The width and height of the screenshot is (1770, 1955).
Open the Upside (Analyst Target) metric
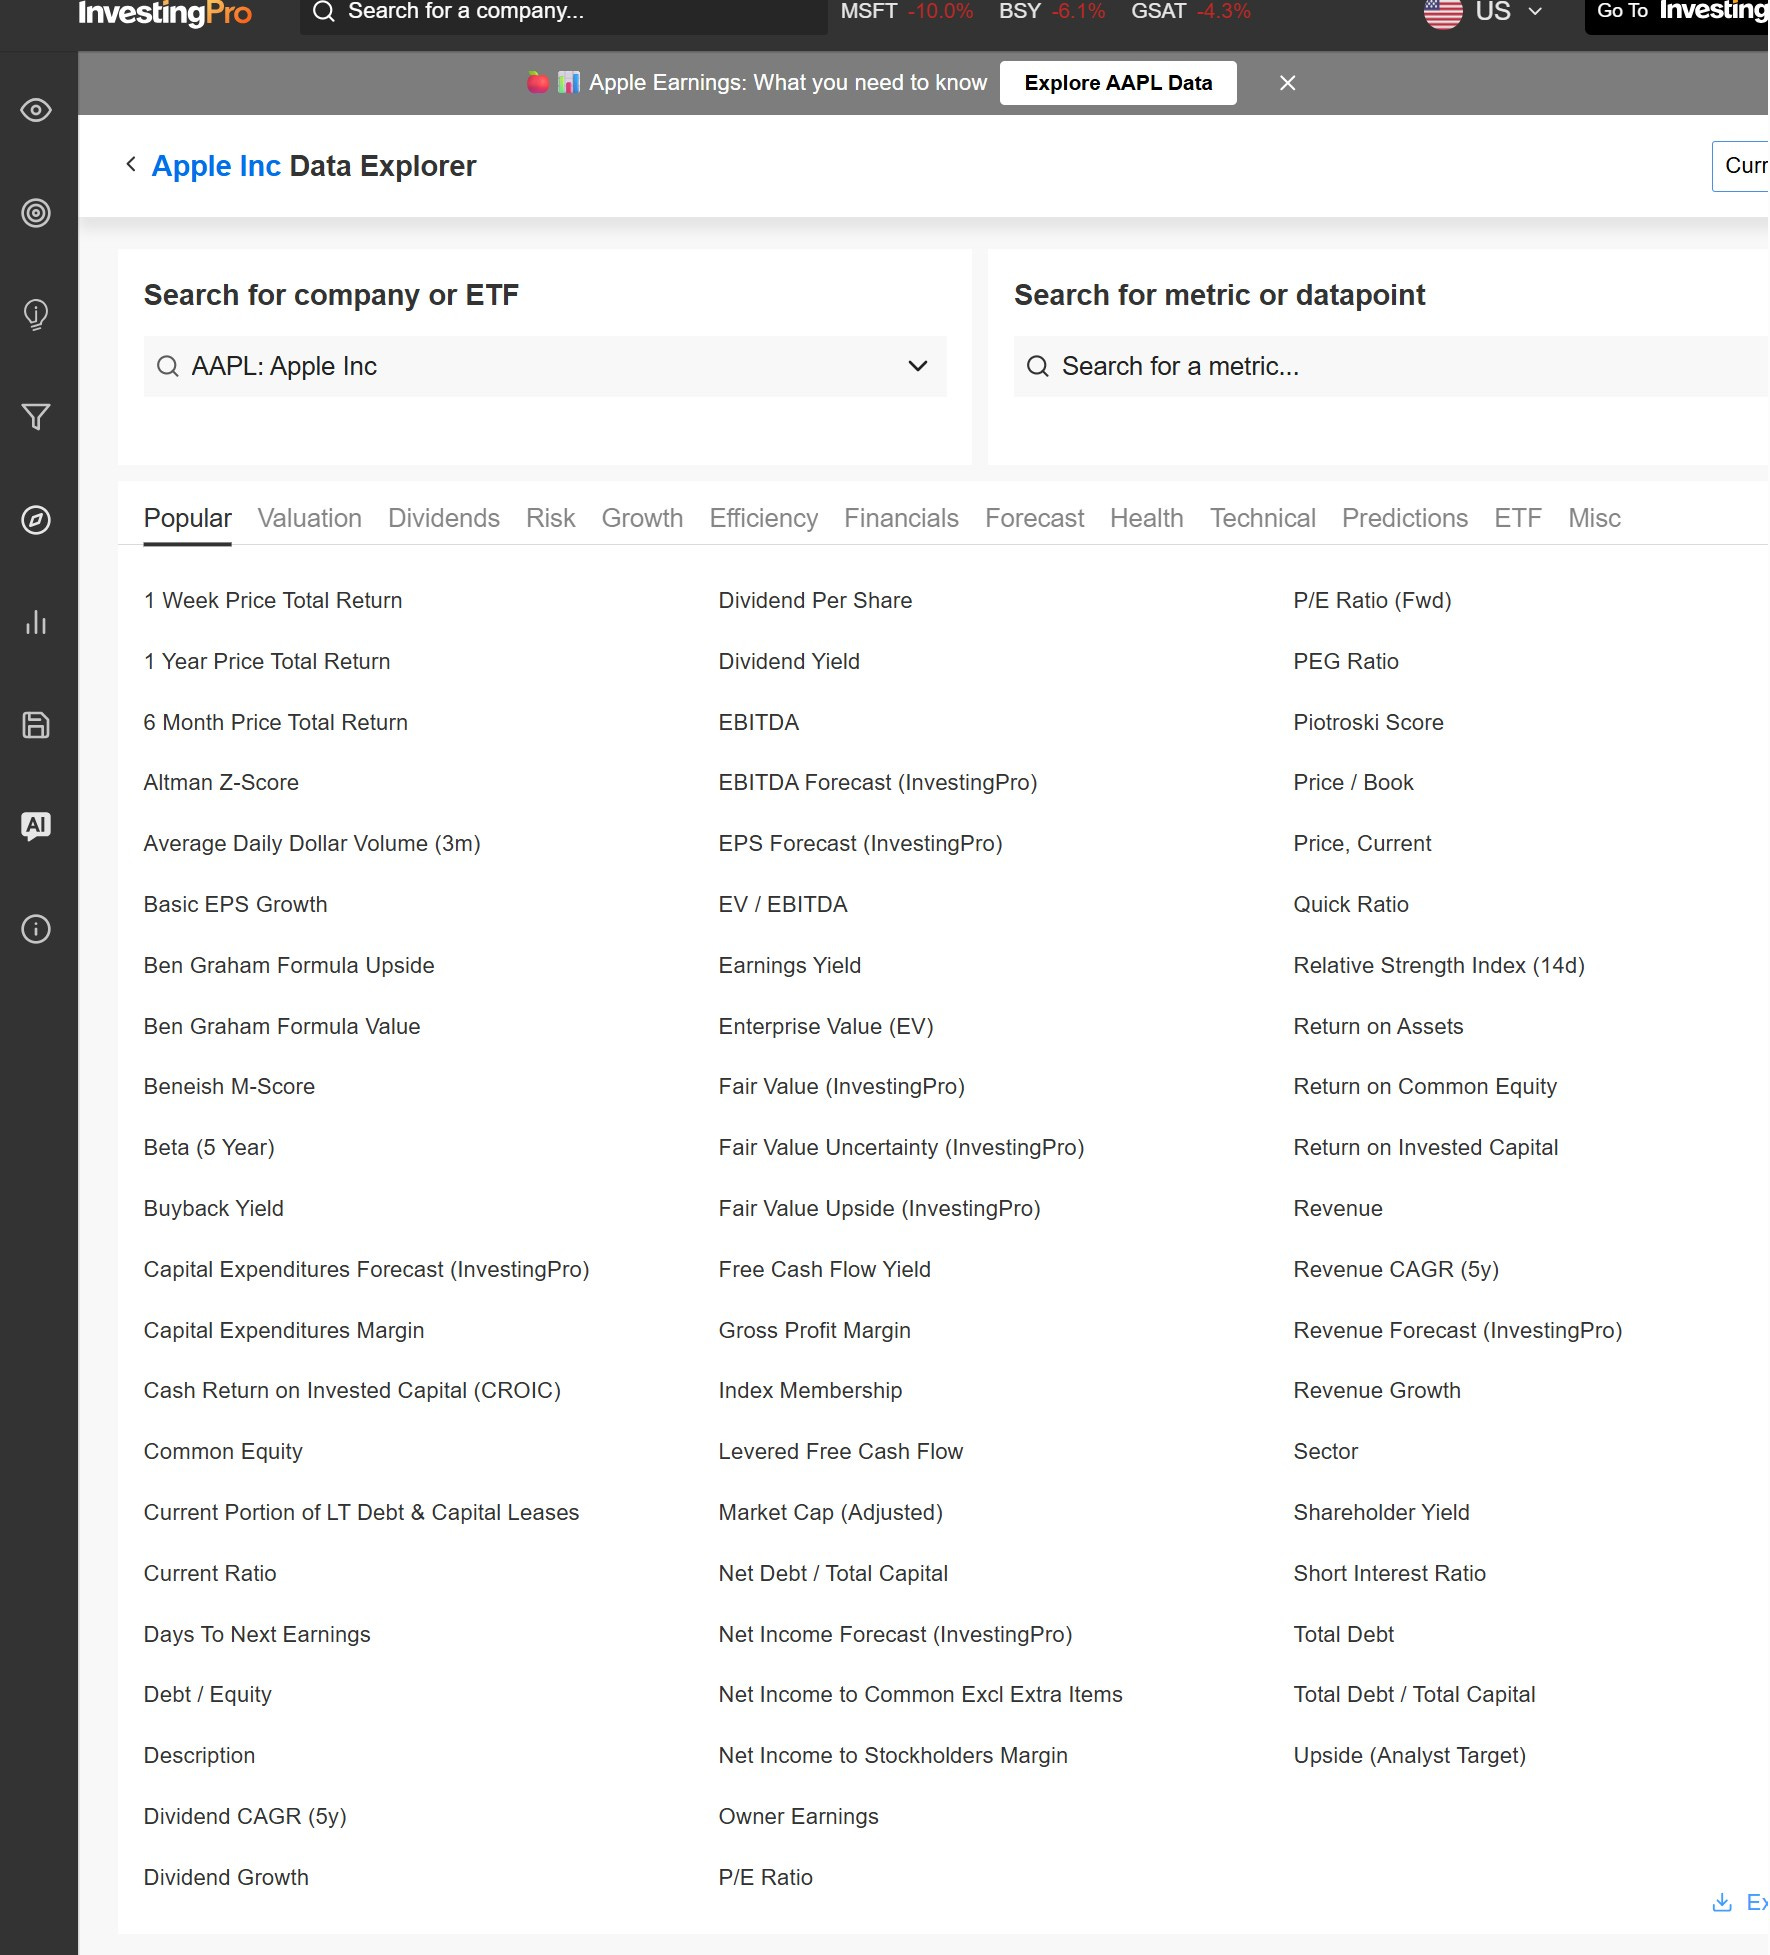coord(1409,1756)
